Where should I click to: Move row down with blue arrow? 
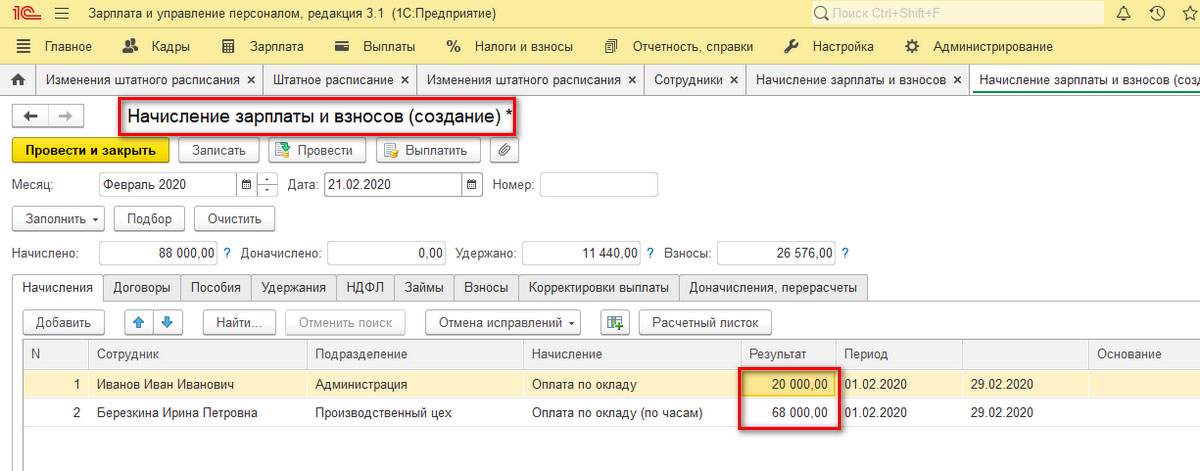tap(166, 322)
